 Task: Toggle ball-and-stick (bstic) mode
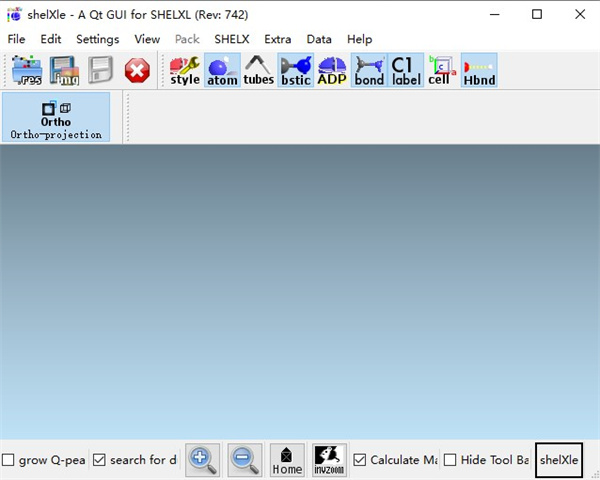(296, 70)
